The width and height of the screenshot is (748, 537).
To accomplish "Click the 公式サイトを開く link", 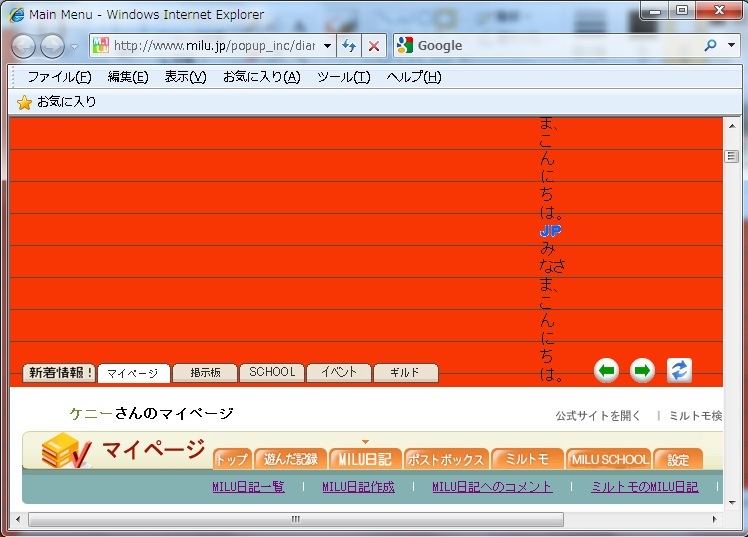I will (x=598, y=415).
